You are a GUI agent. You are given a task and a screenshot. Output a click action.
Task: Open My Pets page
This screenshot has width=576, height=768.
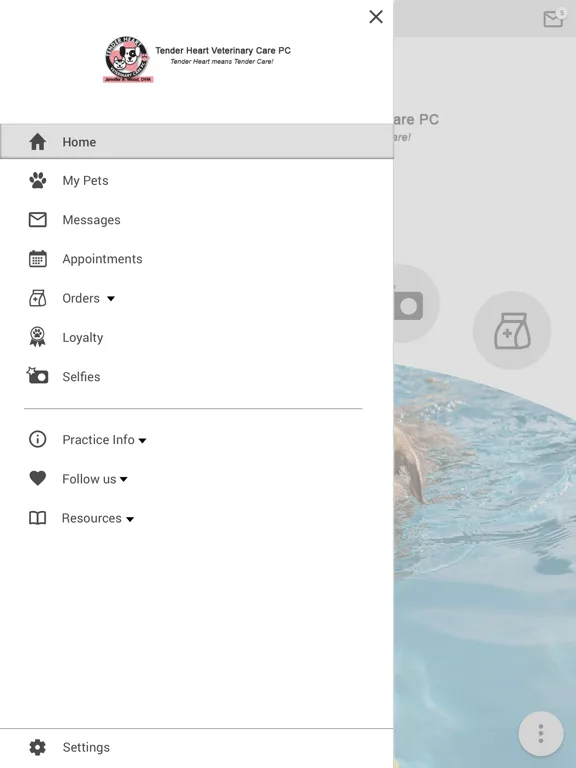(x=85, y=181)
